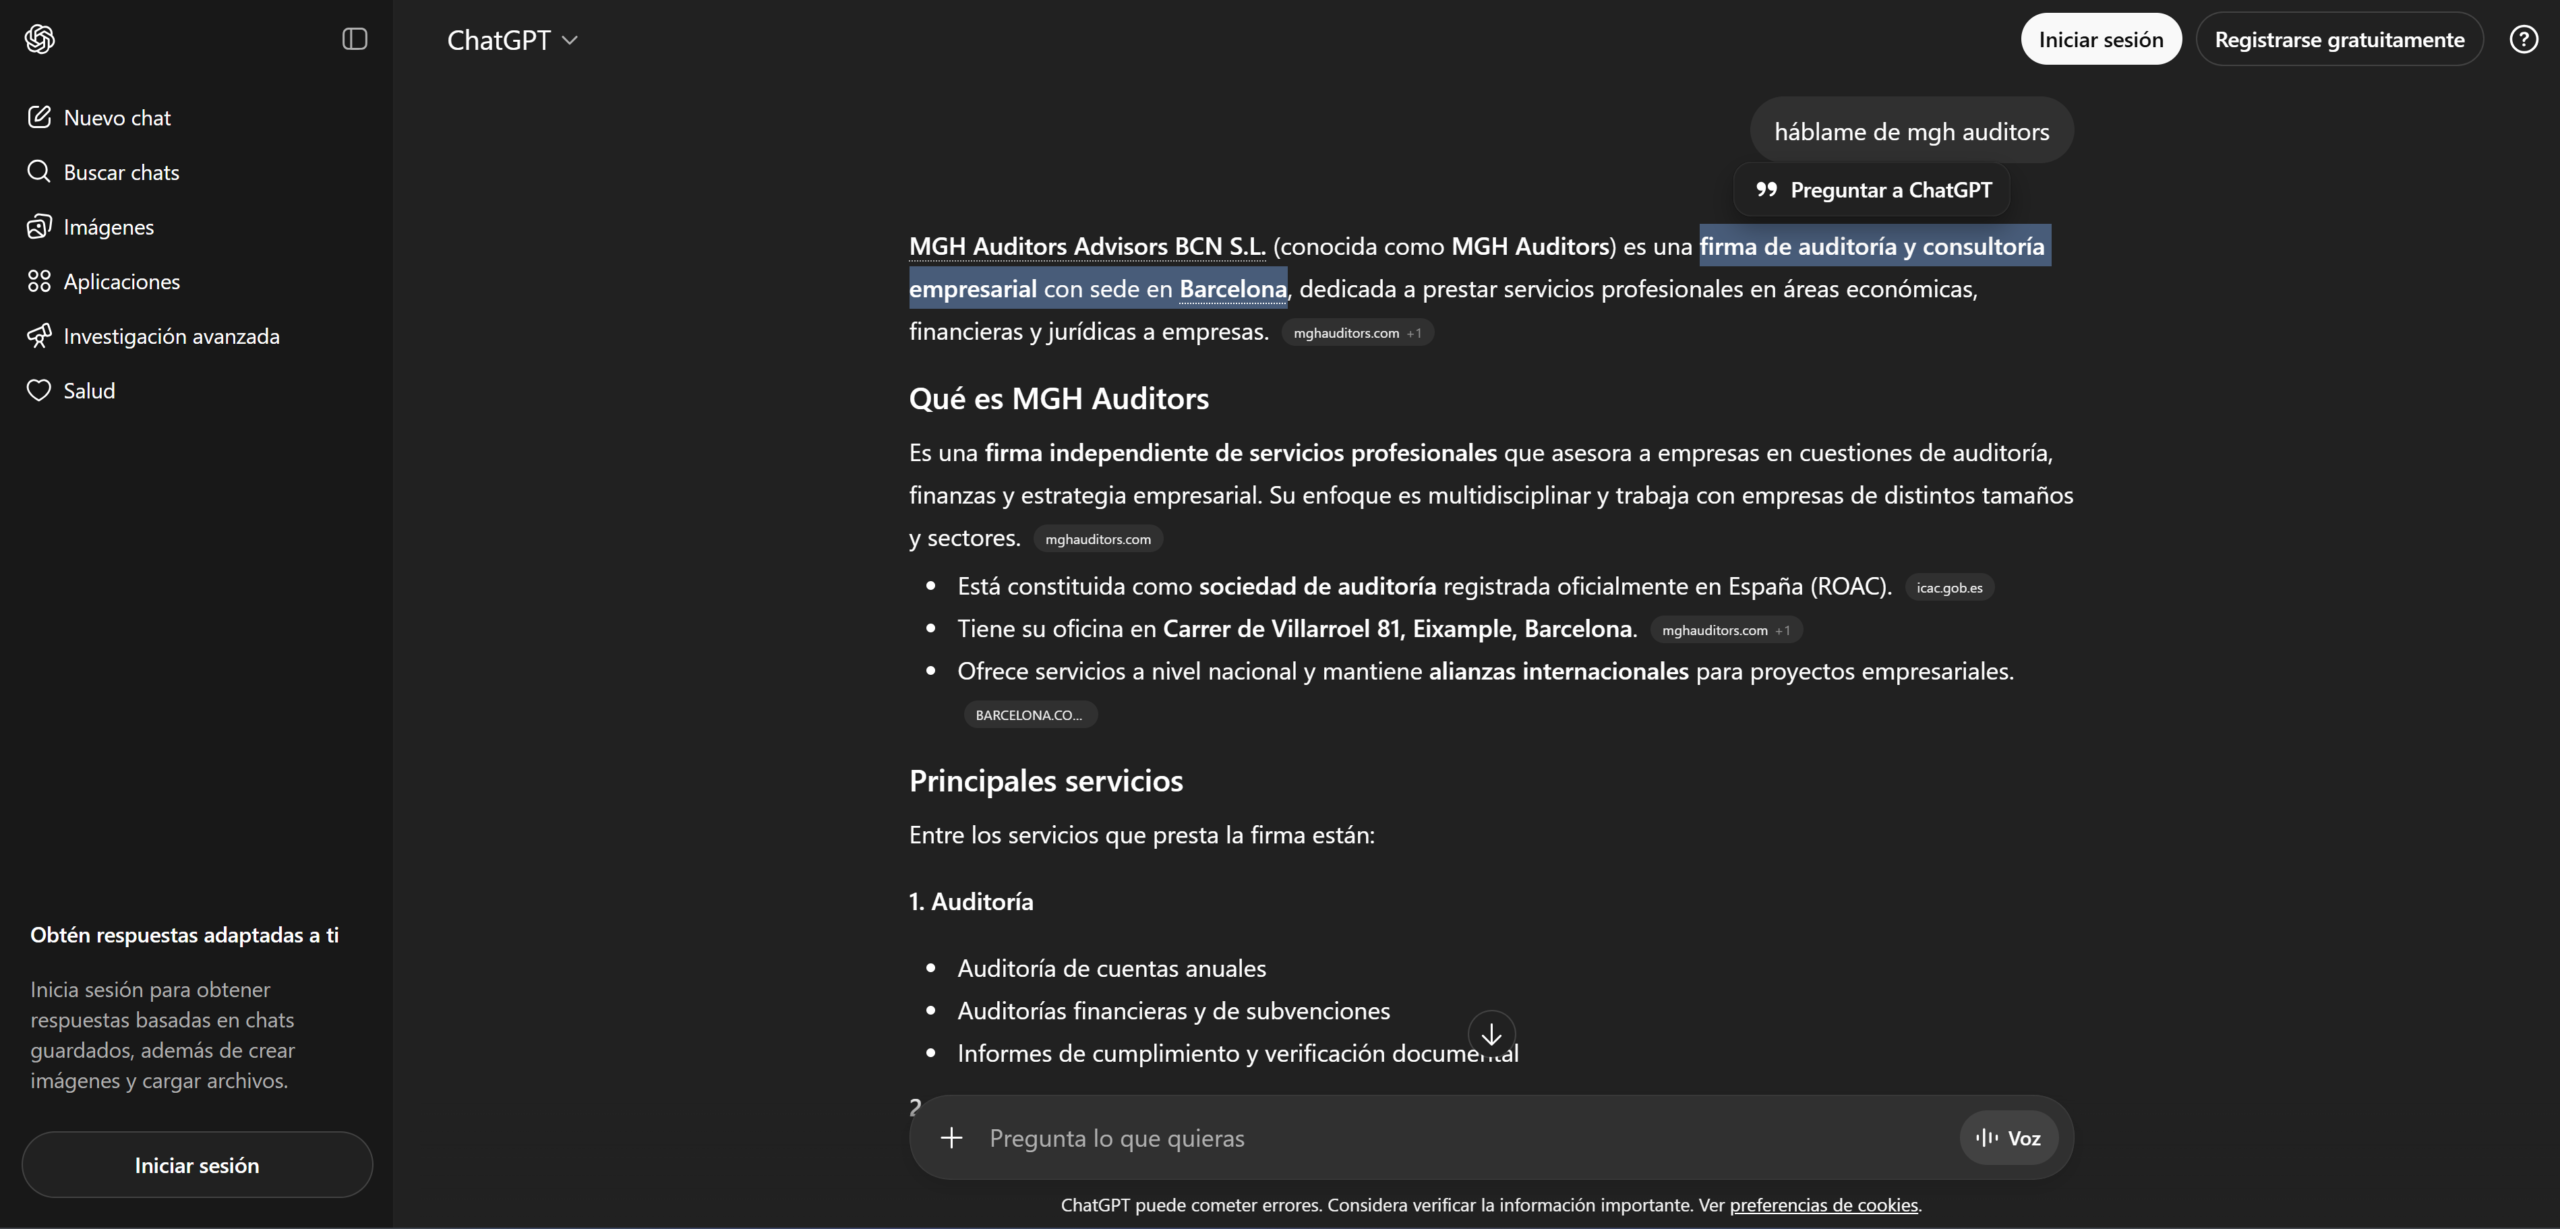Open preferencias de cookies link
The width and height of the screenshot is (2560, 1229).
click(x=1824, y=1205)
